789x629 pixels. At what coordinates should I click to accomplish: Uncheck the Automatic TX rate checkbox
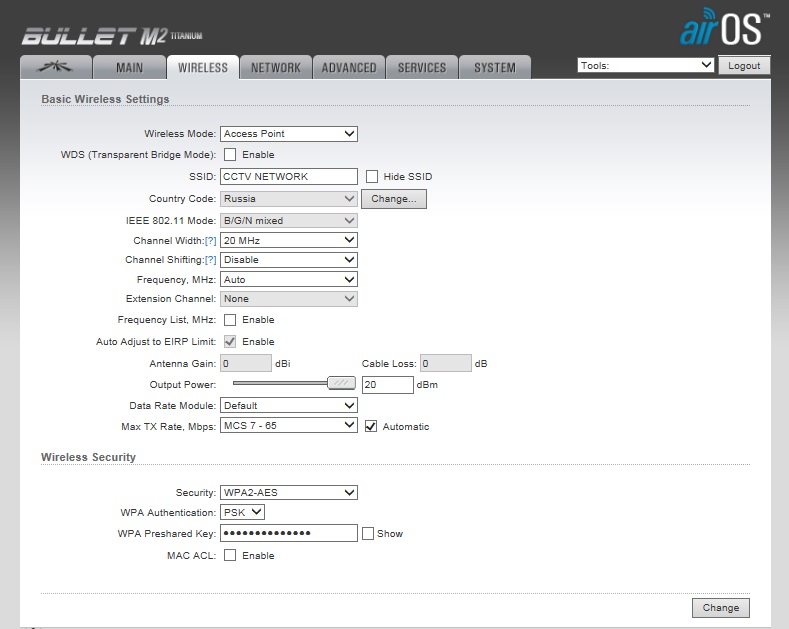(371, 426)
